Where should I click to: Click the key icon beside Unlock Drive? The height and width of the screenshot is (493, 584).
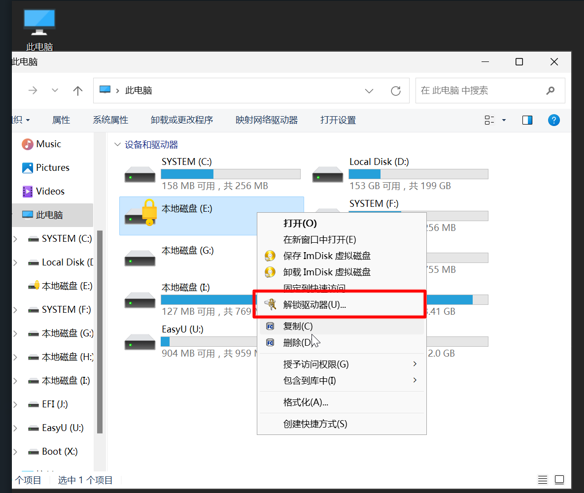pyautogui.click(x=270, y=304)
